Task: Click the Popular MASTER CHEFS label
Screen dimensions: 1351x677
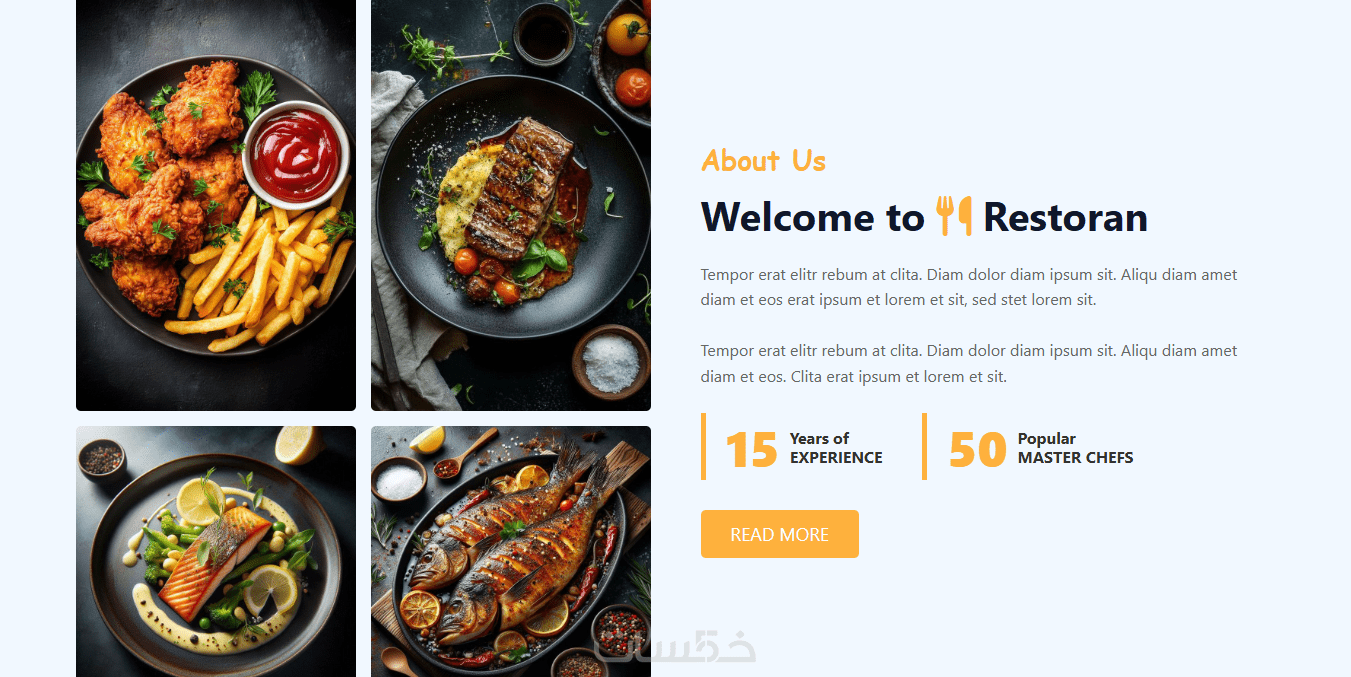Action: pyautogui.click(x=1075, y=448)
